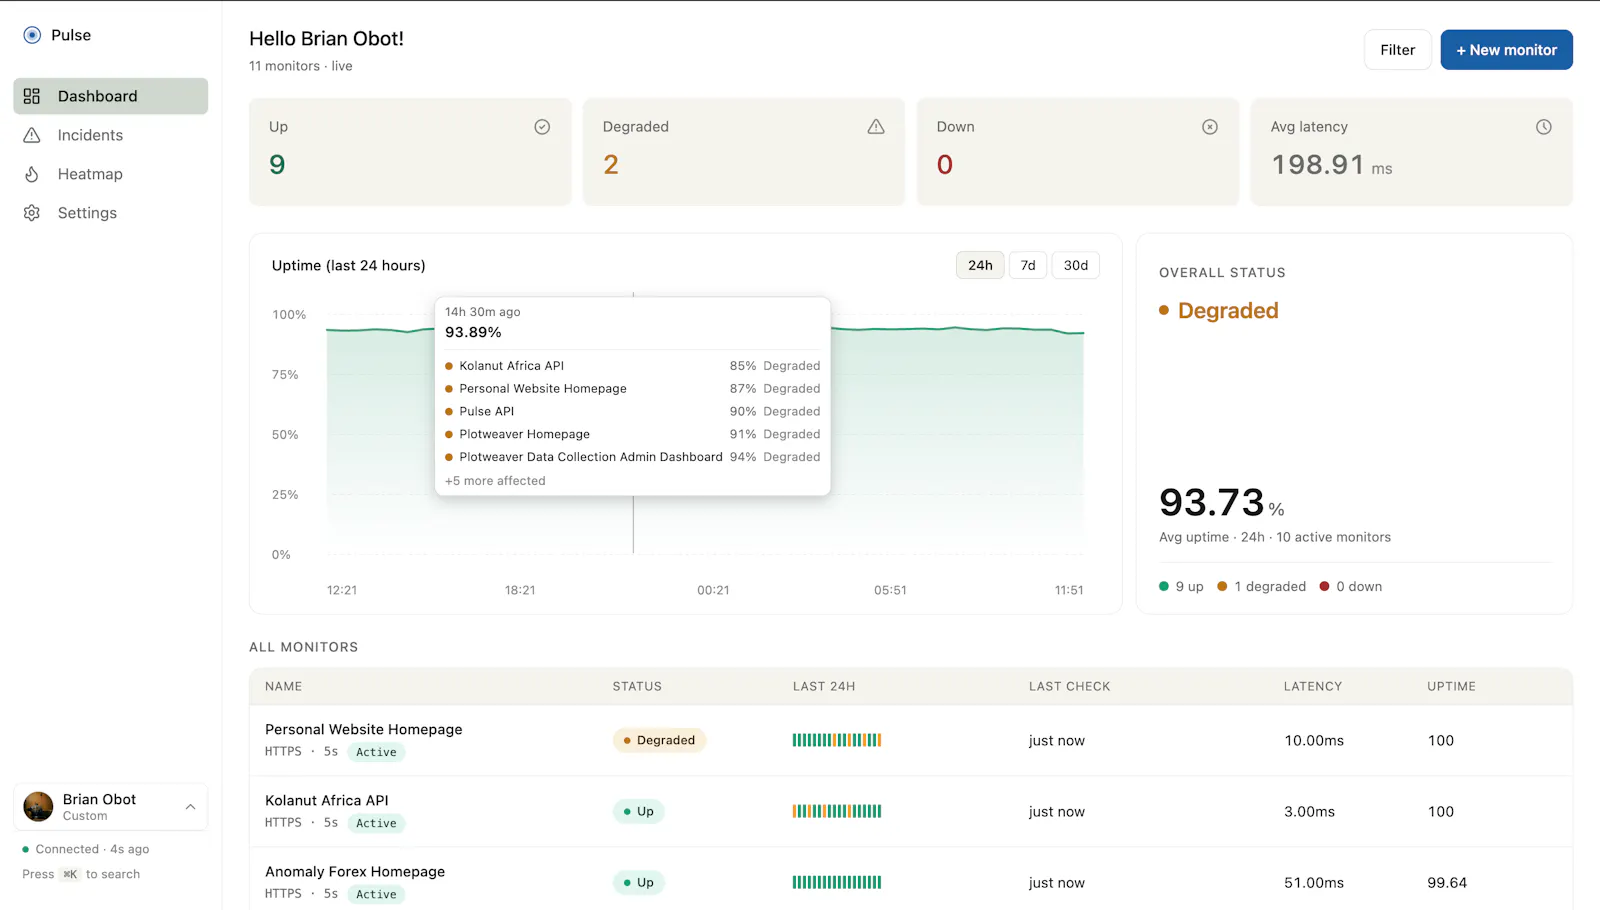This screenshot has width=1600, height=910.
Task: Open the Filter options
Action: pos(1398,50)
